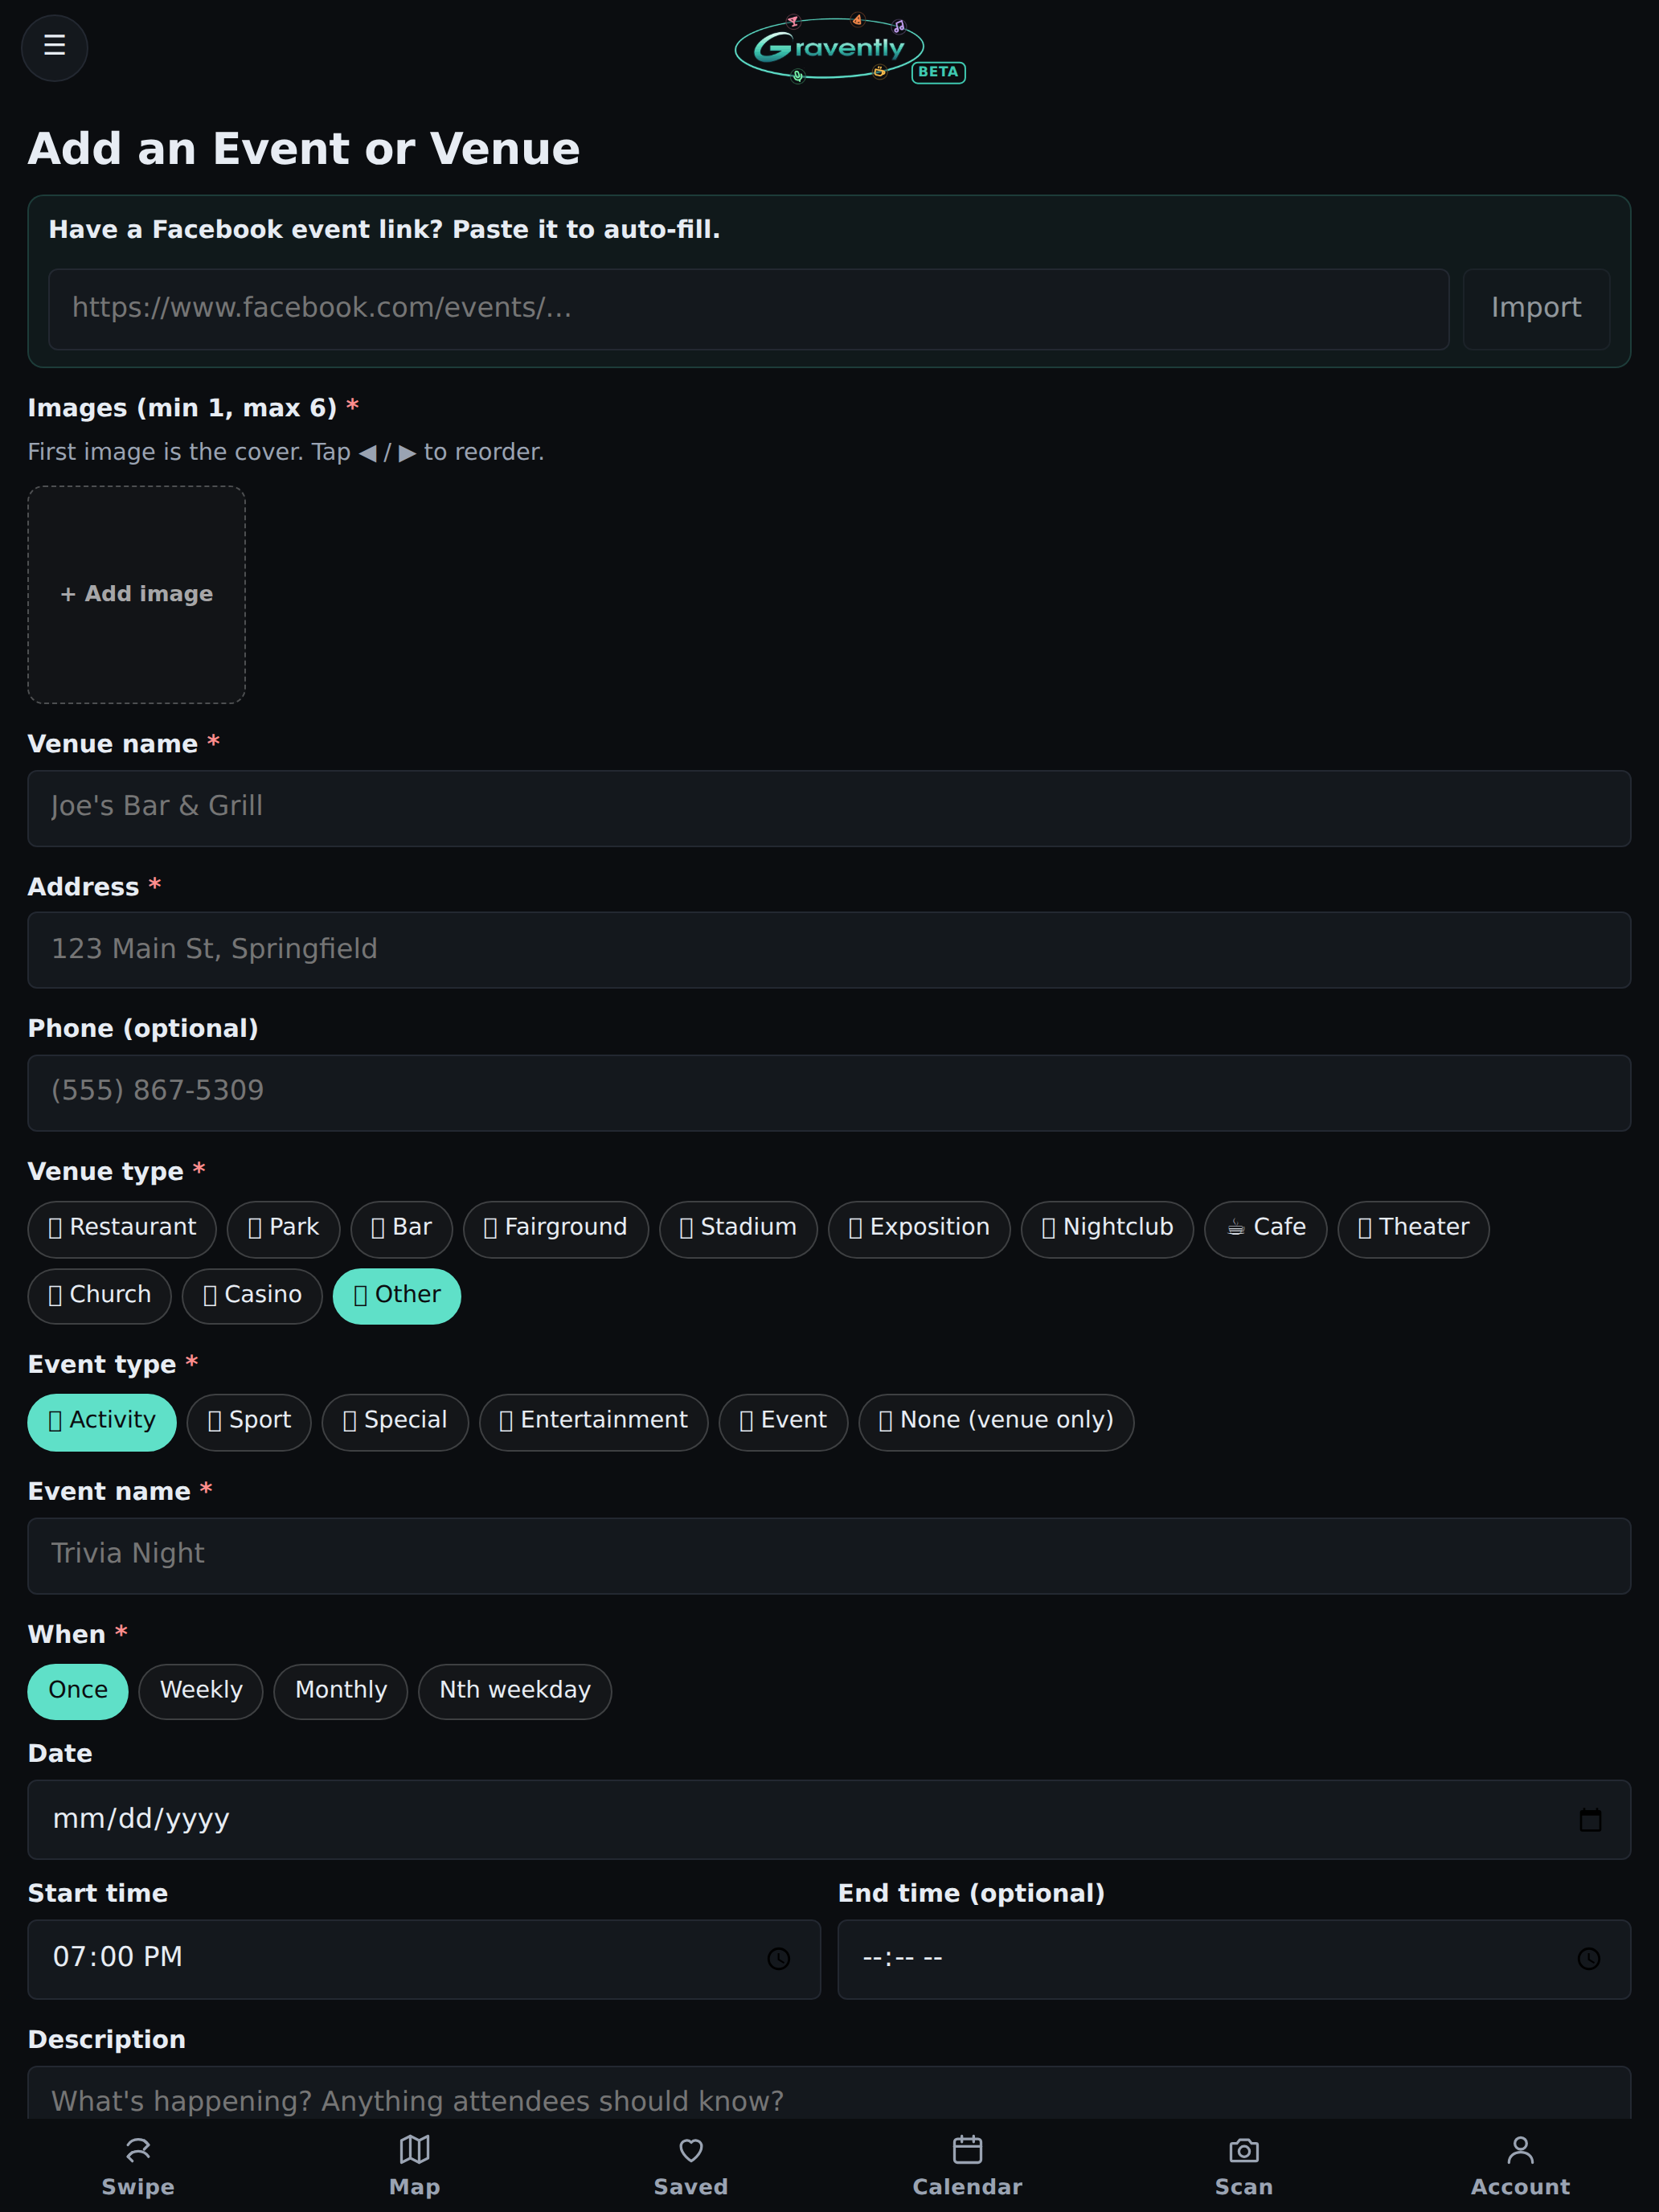Image resolution: width=1659 pixels, height=2212 pixels.
Task: Choose the Stadium venue type
Action: tap(738, 1228)
